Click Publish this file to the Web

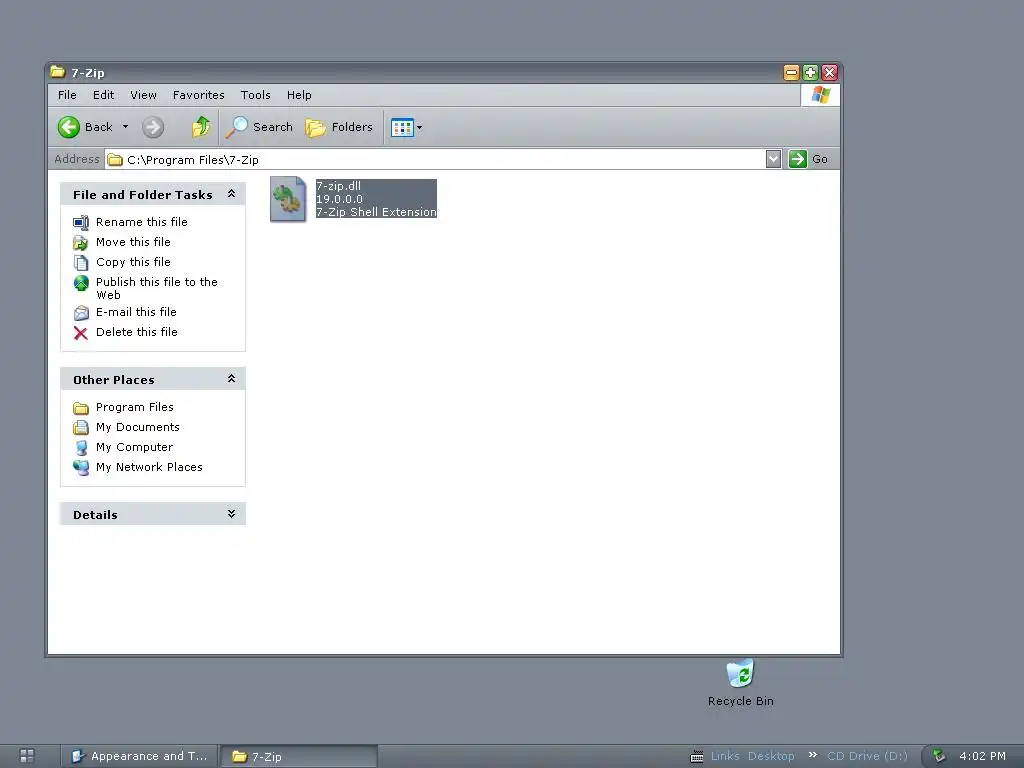coord(157,288)
